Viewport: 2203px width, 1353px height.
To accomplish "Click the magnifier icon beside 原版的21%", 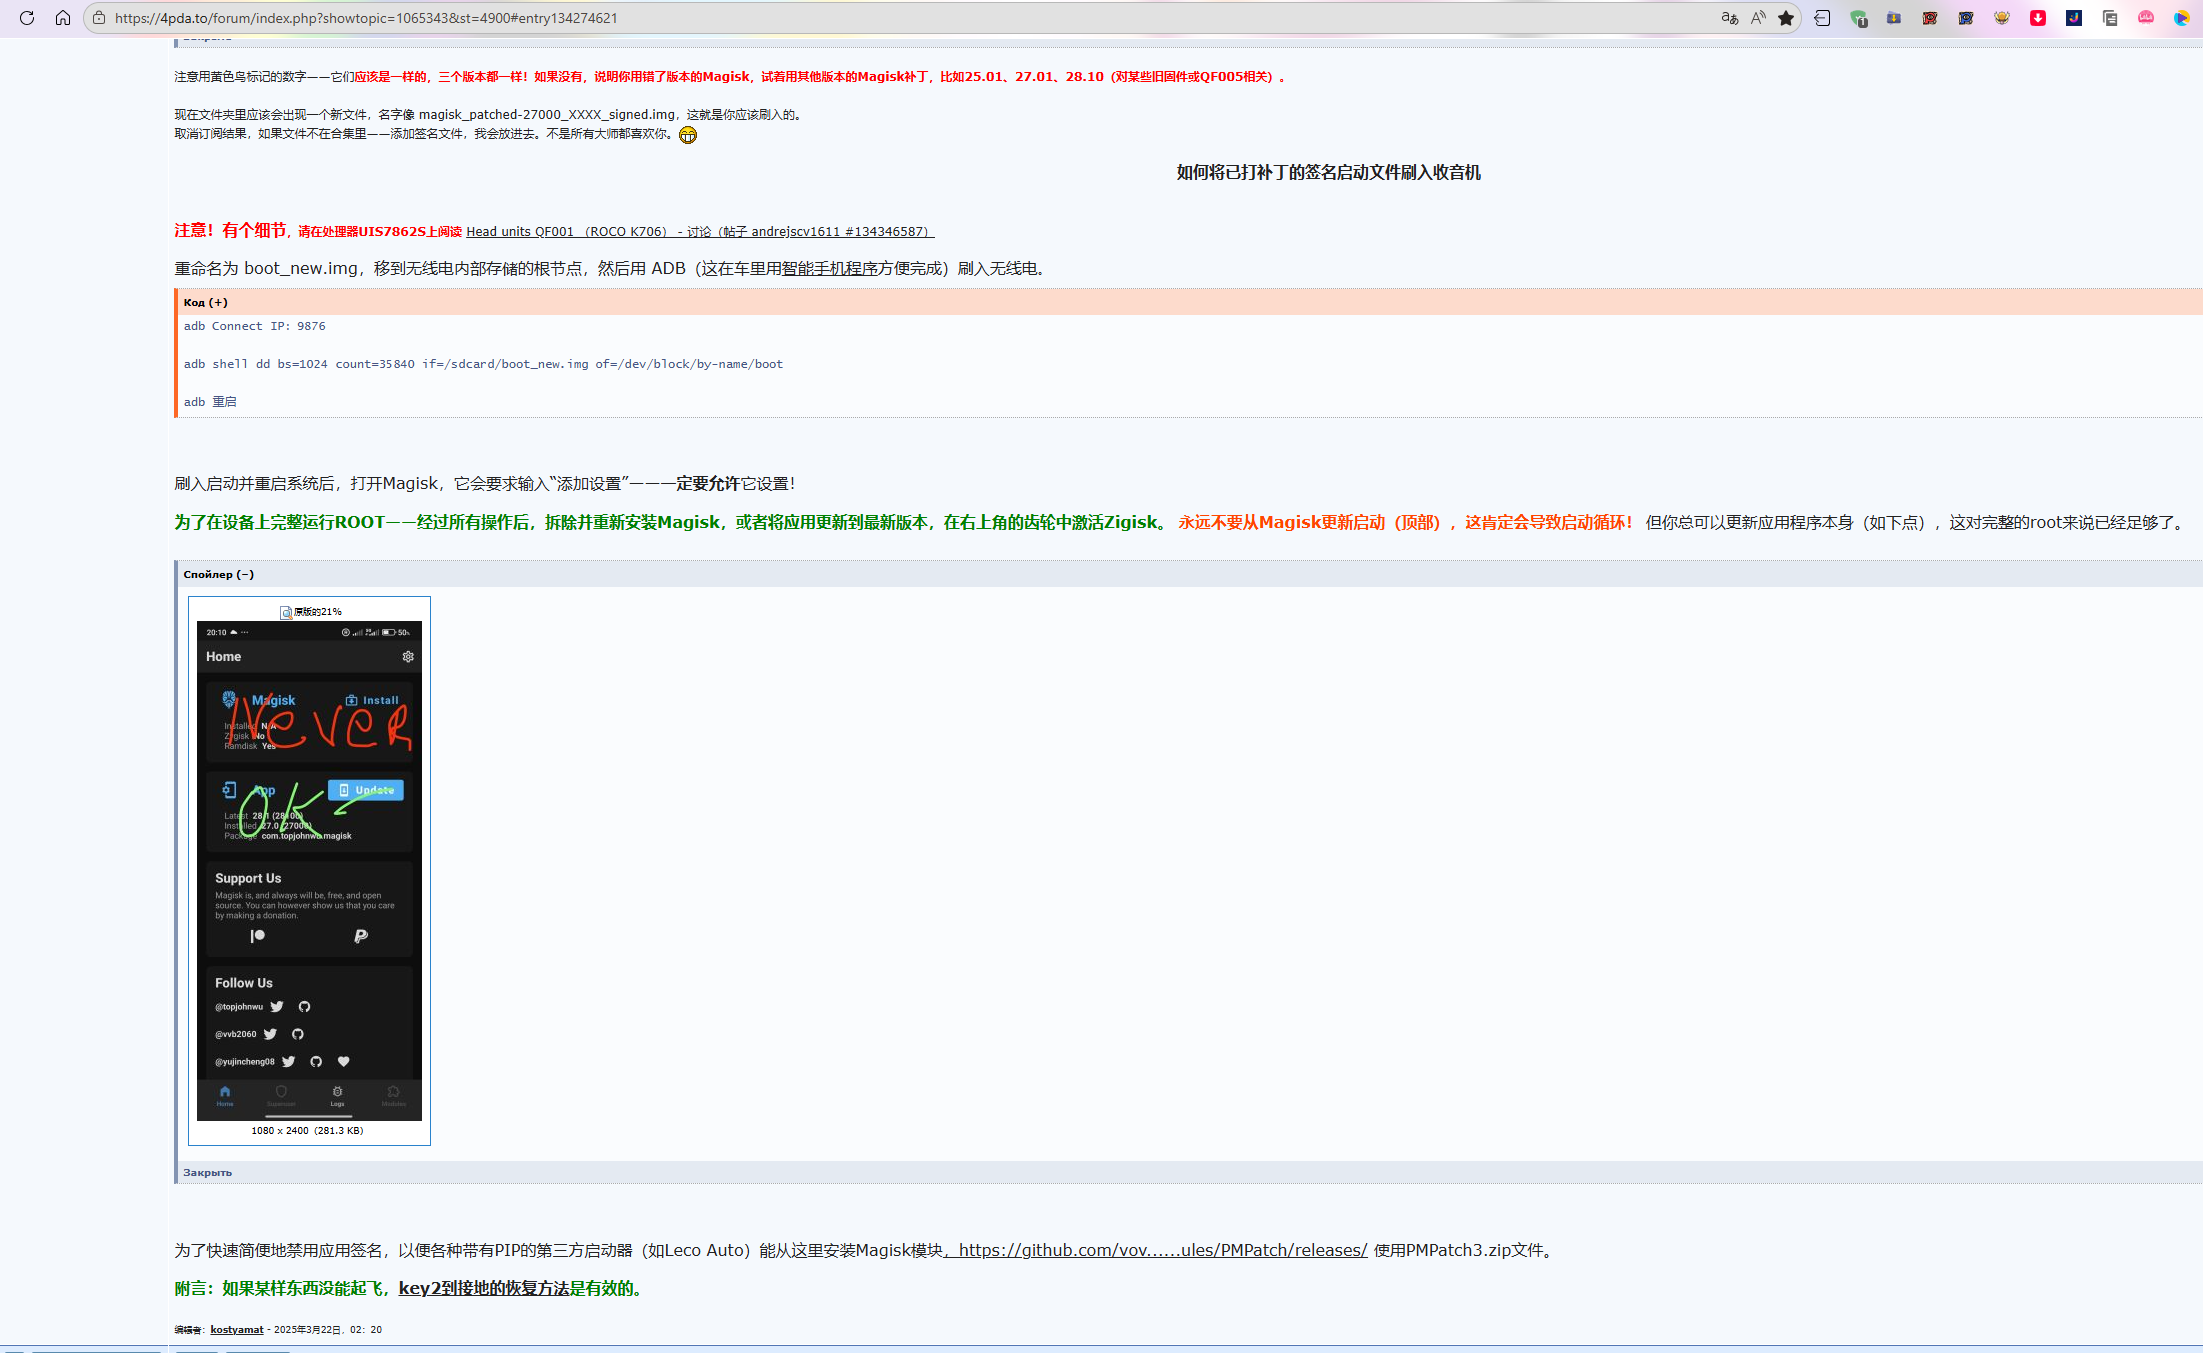I will (x=286, y=612).
